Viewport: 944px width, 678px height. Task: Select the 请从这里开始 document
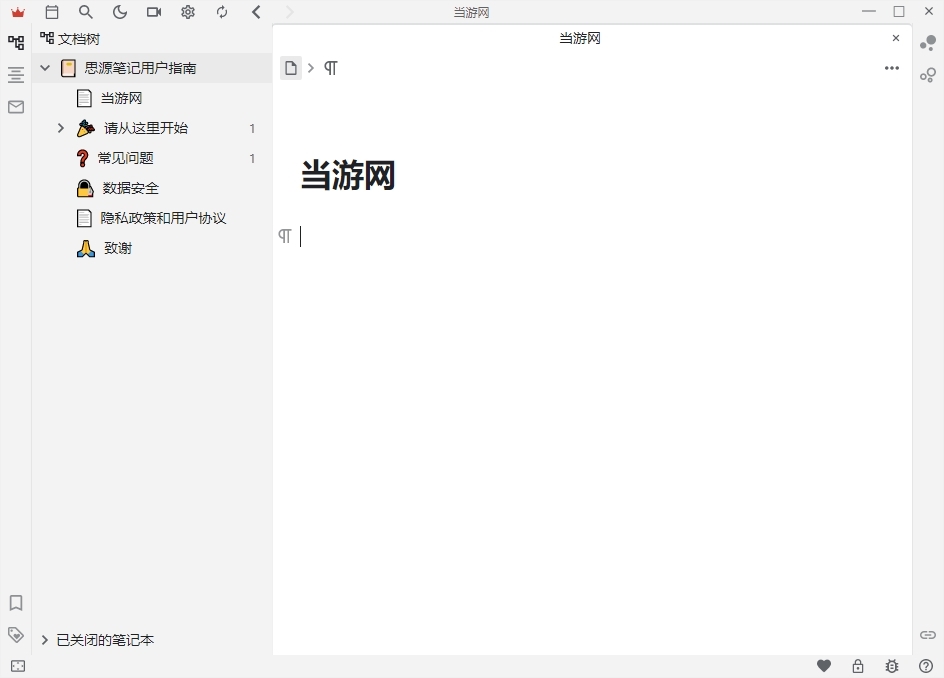[146, 128]
